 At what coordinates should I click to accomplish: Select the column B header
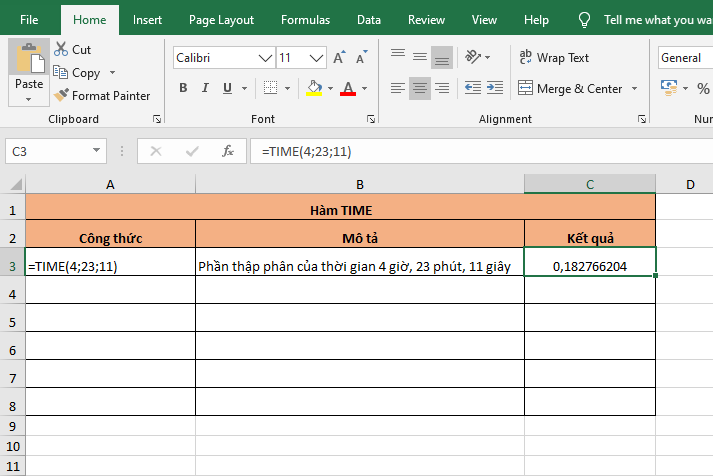point(360,184)
